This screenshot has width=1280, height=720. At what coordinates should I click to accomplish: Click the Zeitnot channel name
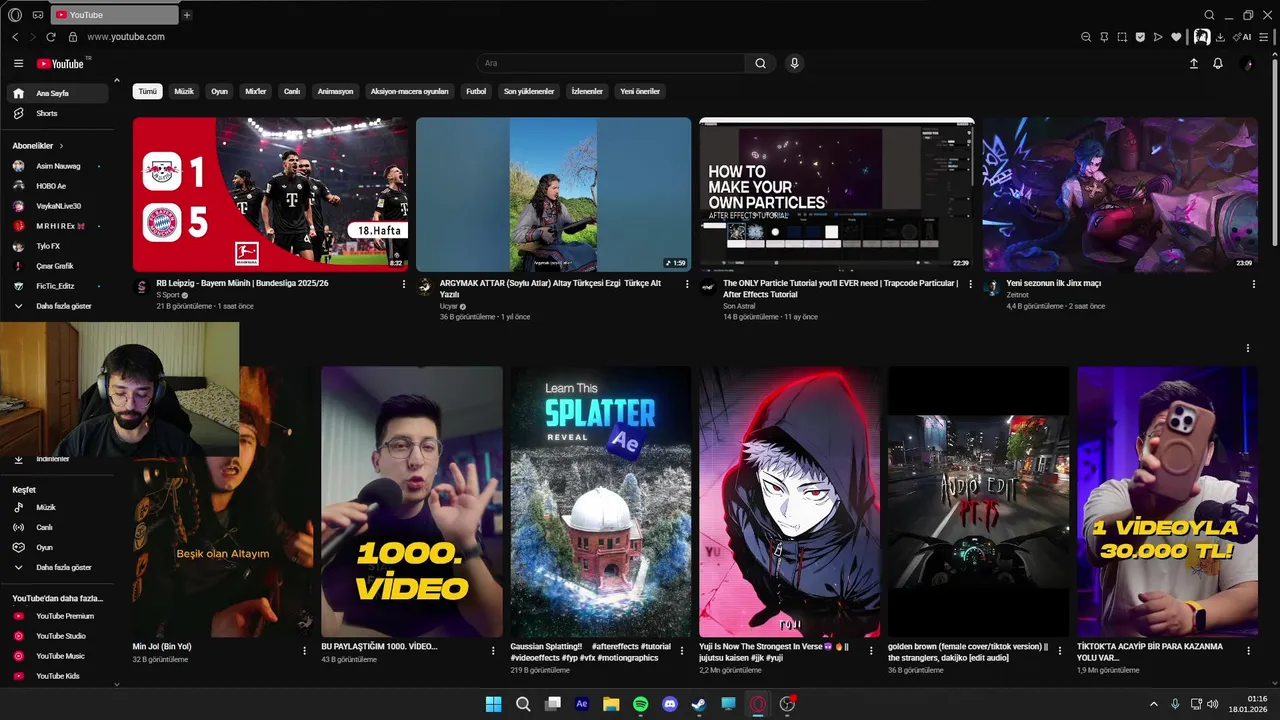[x=1016, y=295]
